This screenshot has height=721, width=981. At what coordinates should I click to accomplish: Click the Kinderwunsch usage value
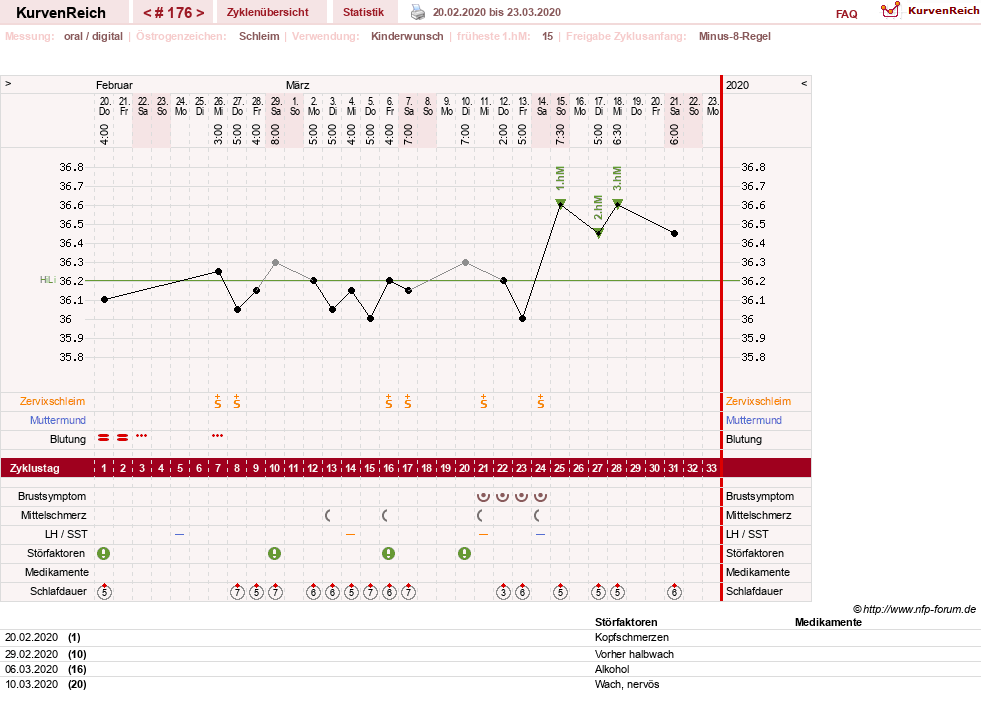407,36
